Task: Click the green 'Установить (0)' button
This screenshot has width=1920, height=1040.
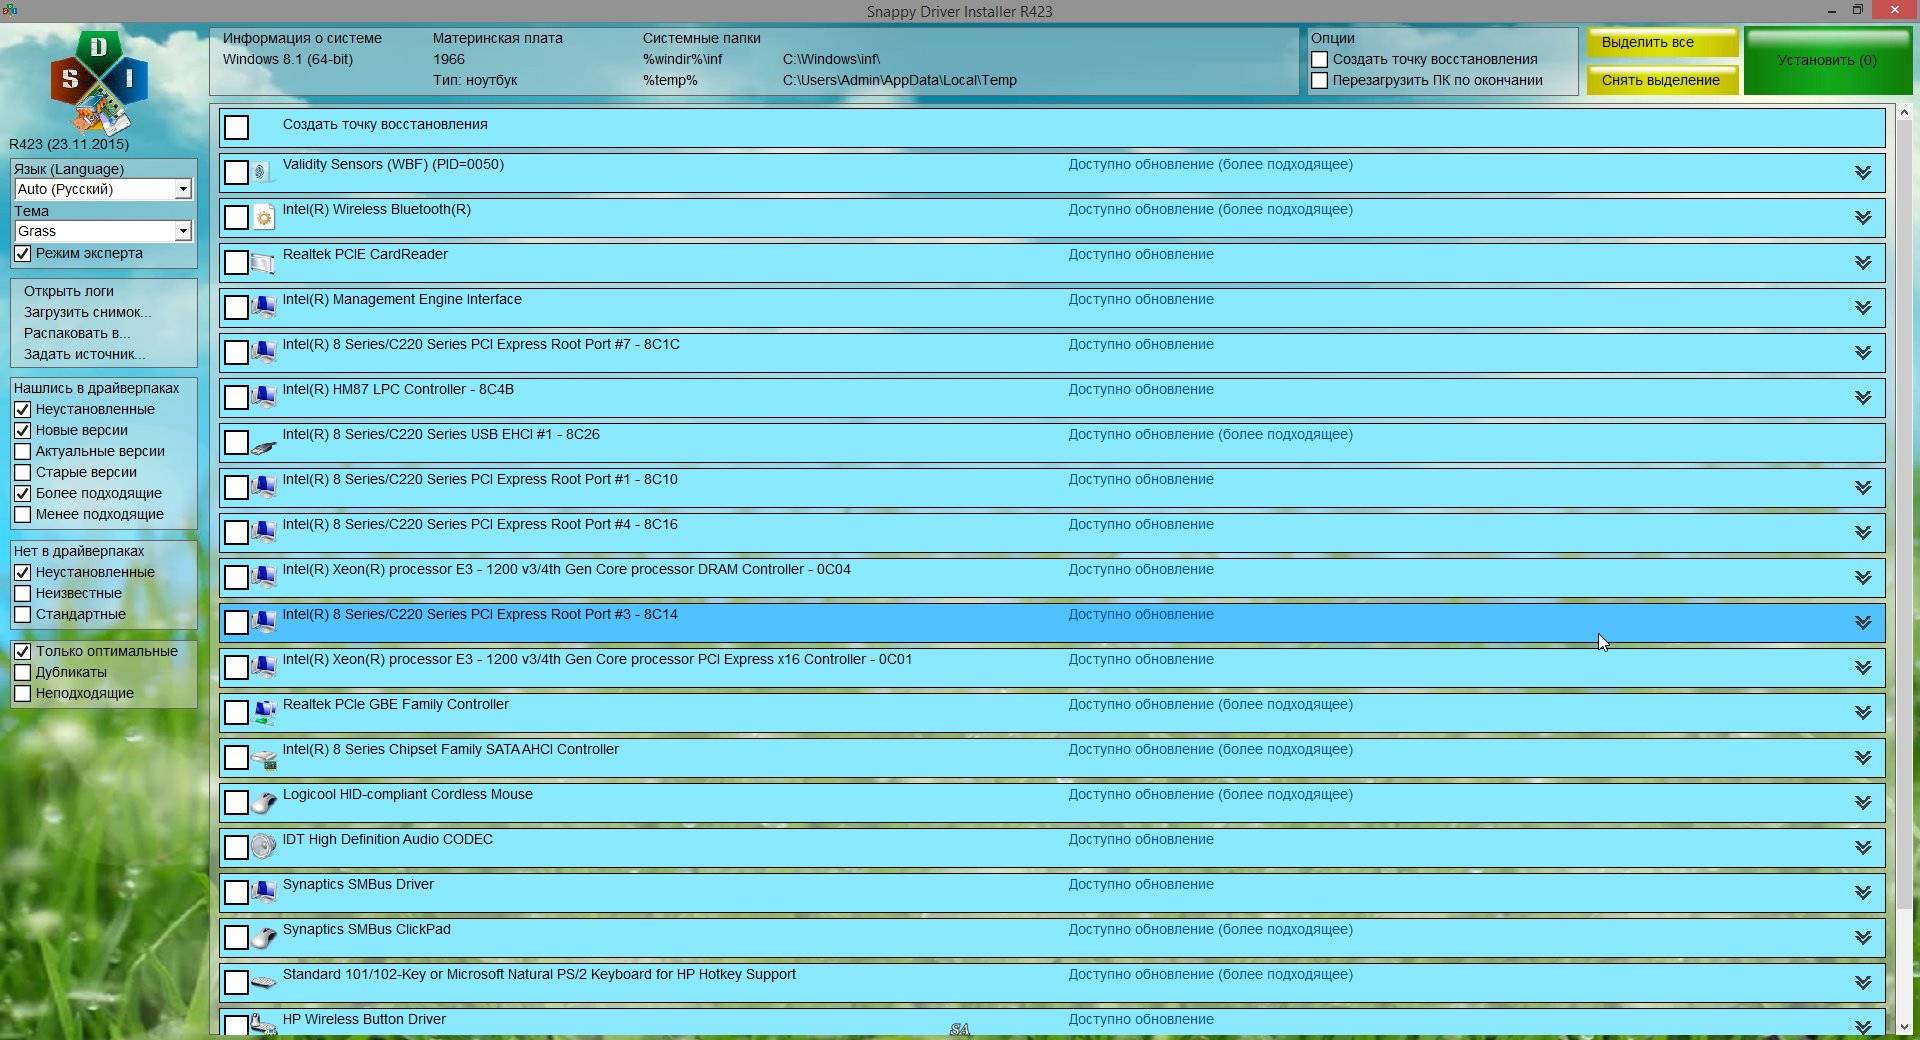Action: [1827, 61]
